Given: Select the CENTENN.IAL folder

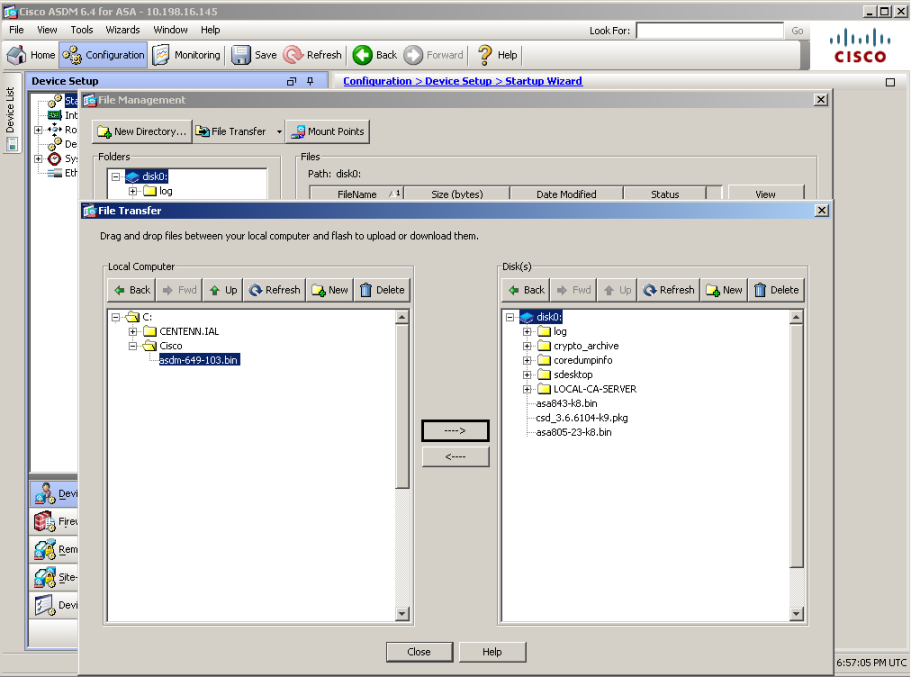Looking at the screenshot, I should click(189, 332).
